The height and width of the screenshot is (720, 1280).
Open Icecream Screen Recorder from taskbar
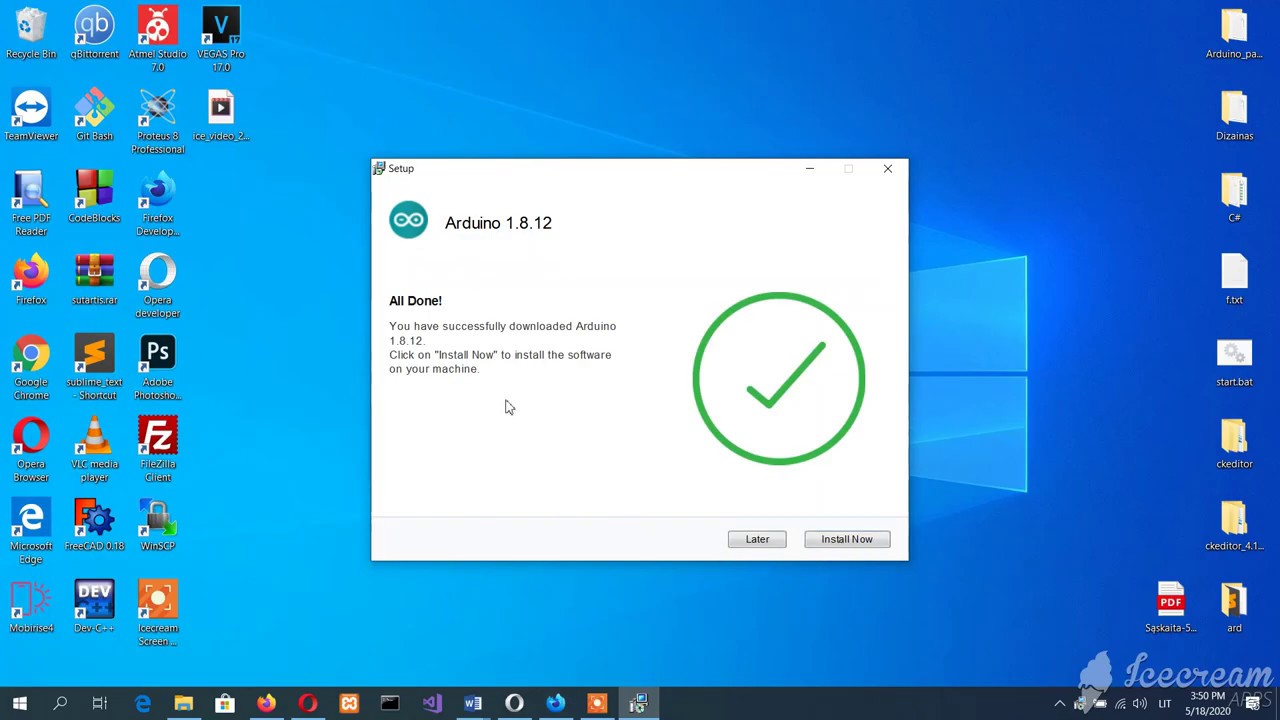[597, 704]
